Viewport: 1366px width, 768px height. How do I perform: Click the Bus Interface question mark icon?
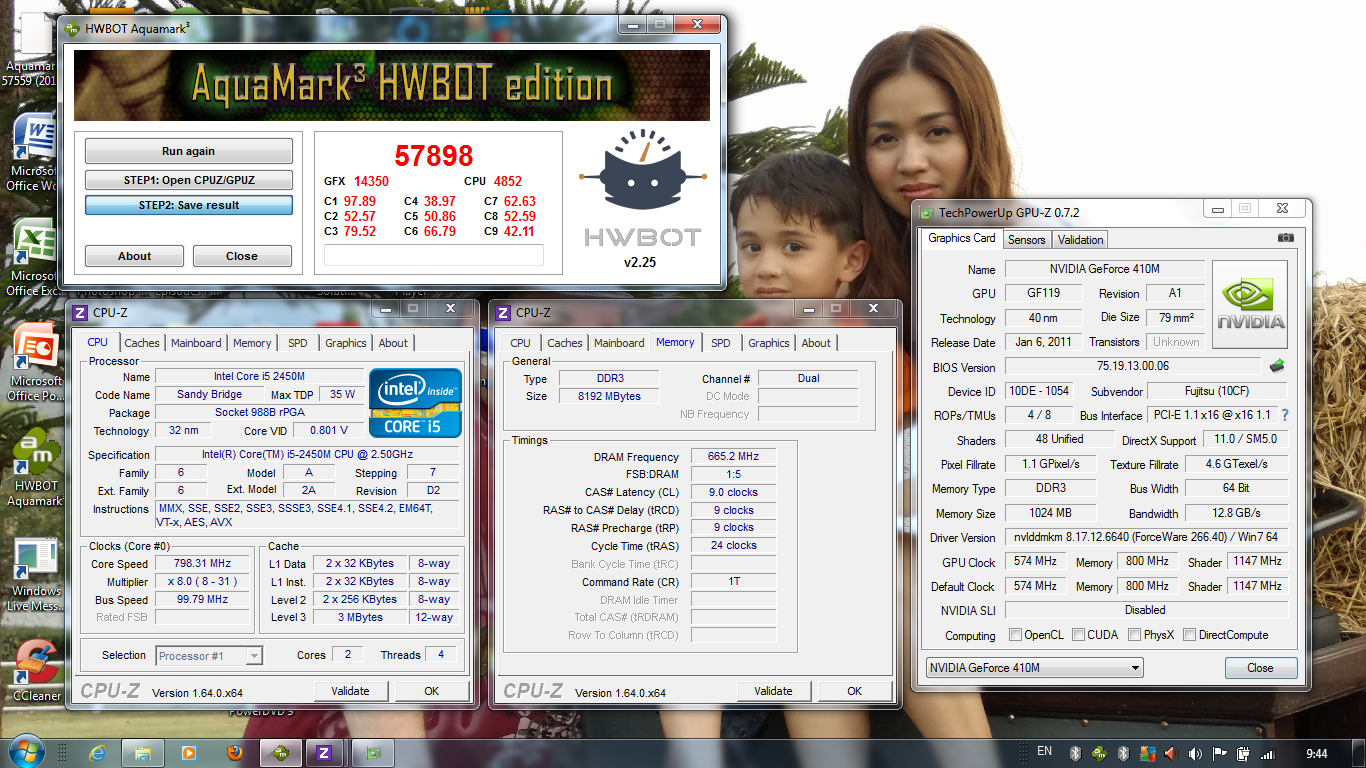[x=1285, y=415]
